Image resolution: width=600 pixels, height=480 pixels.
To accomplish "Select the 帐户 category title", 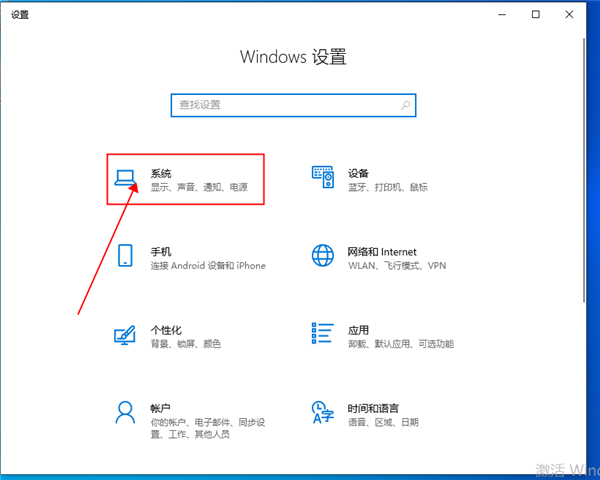I will (x=160, y=408).
